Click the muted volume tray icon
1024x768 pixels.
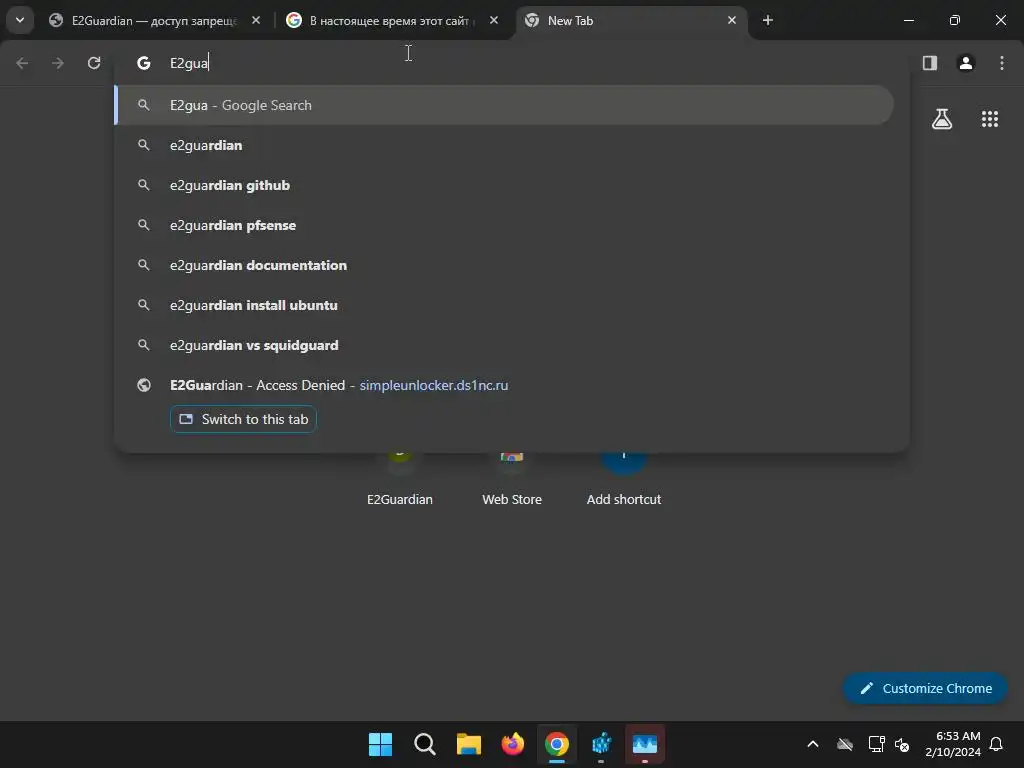903,744
